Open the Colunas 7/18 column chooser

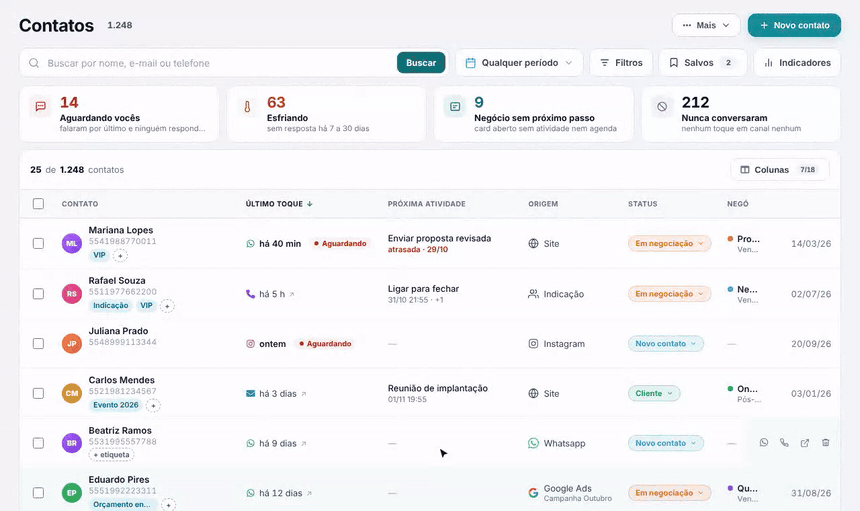[x=779, y=170]
